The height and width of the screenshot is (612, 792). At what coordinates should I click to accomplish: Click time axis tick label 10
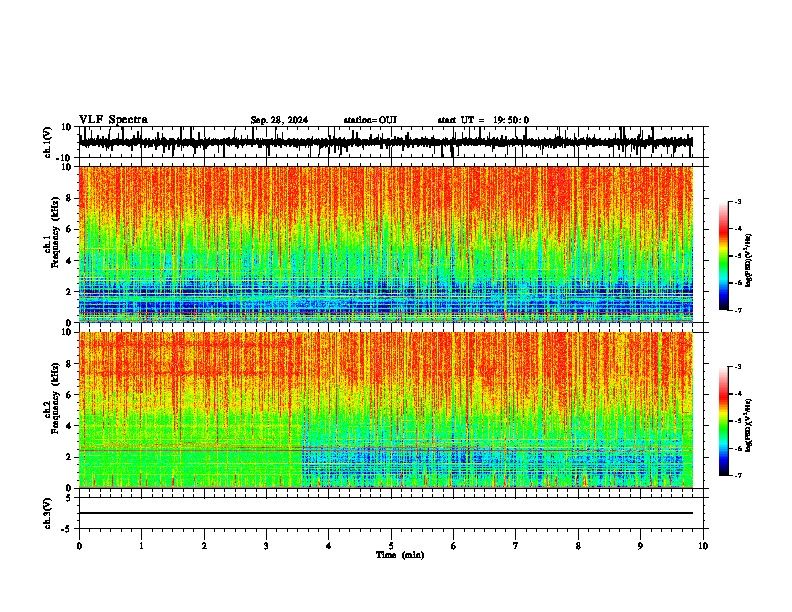[x=703, y=546]
